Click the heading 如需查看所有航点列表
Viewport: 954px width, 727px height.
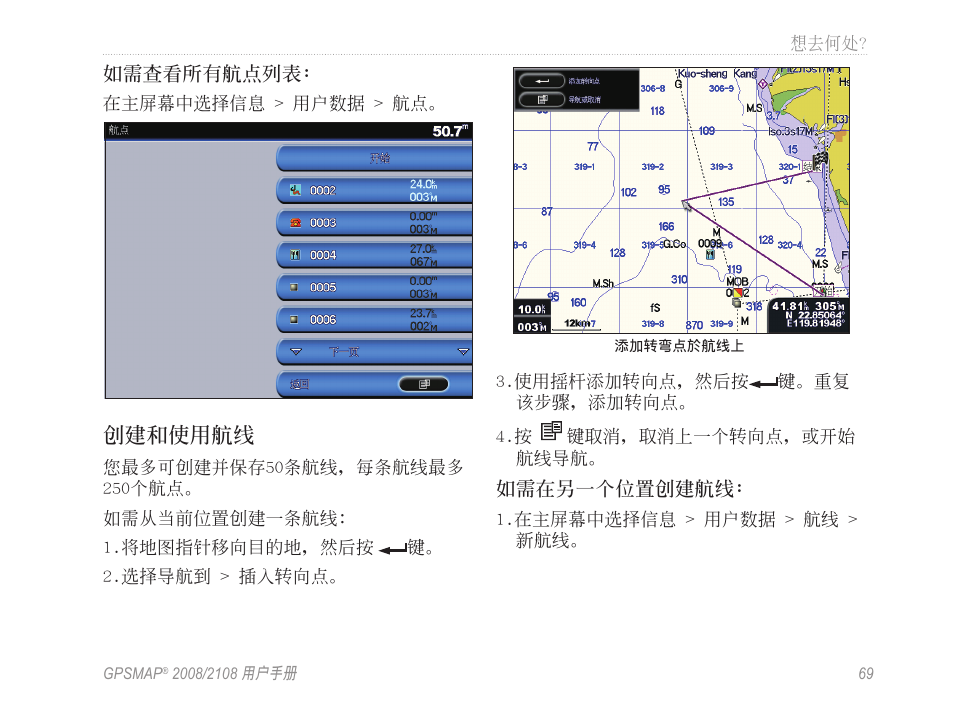(206, 74)
